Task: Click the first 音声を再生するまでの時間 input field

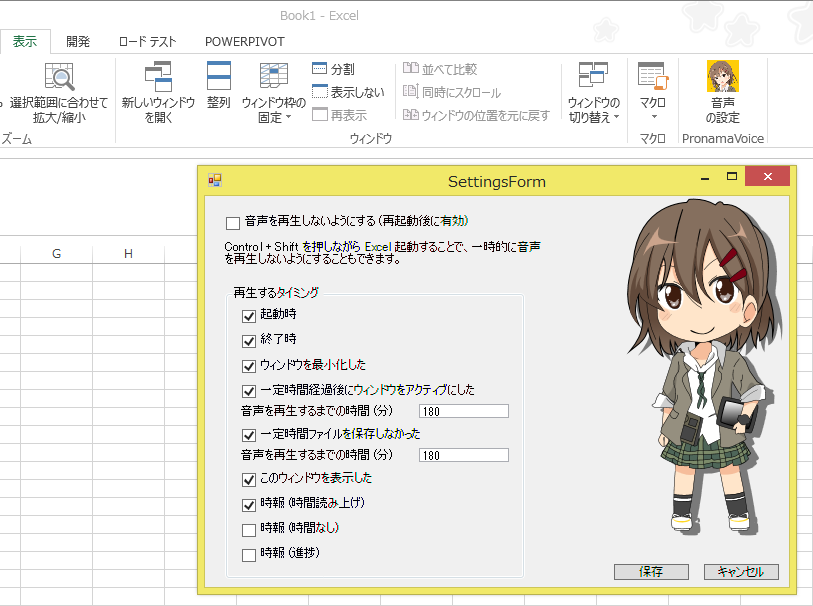Action: click(x=464, y=411)
